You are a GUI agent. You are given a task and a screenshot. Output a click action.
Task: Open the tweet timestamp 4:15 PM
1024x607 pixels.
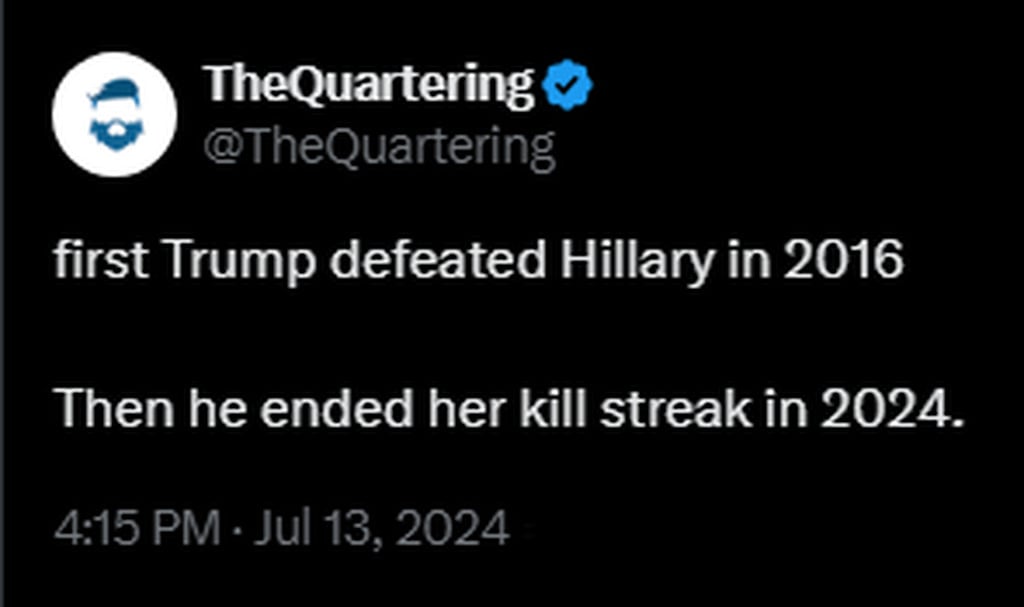pyautogui.click(x=136, y=528)
